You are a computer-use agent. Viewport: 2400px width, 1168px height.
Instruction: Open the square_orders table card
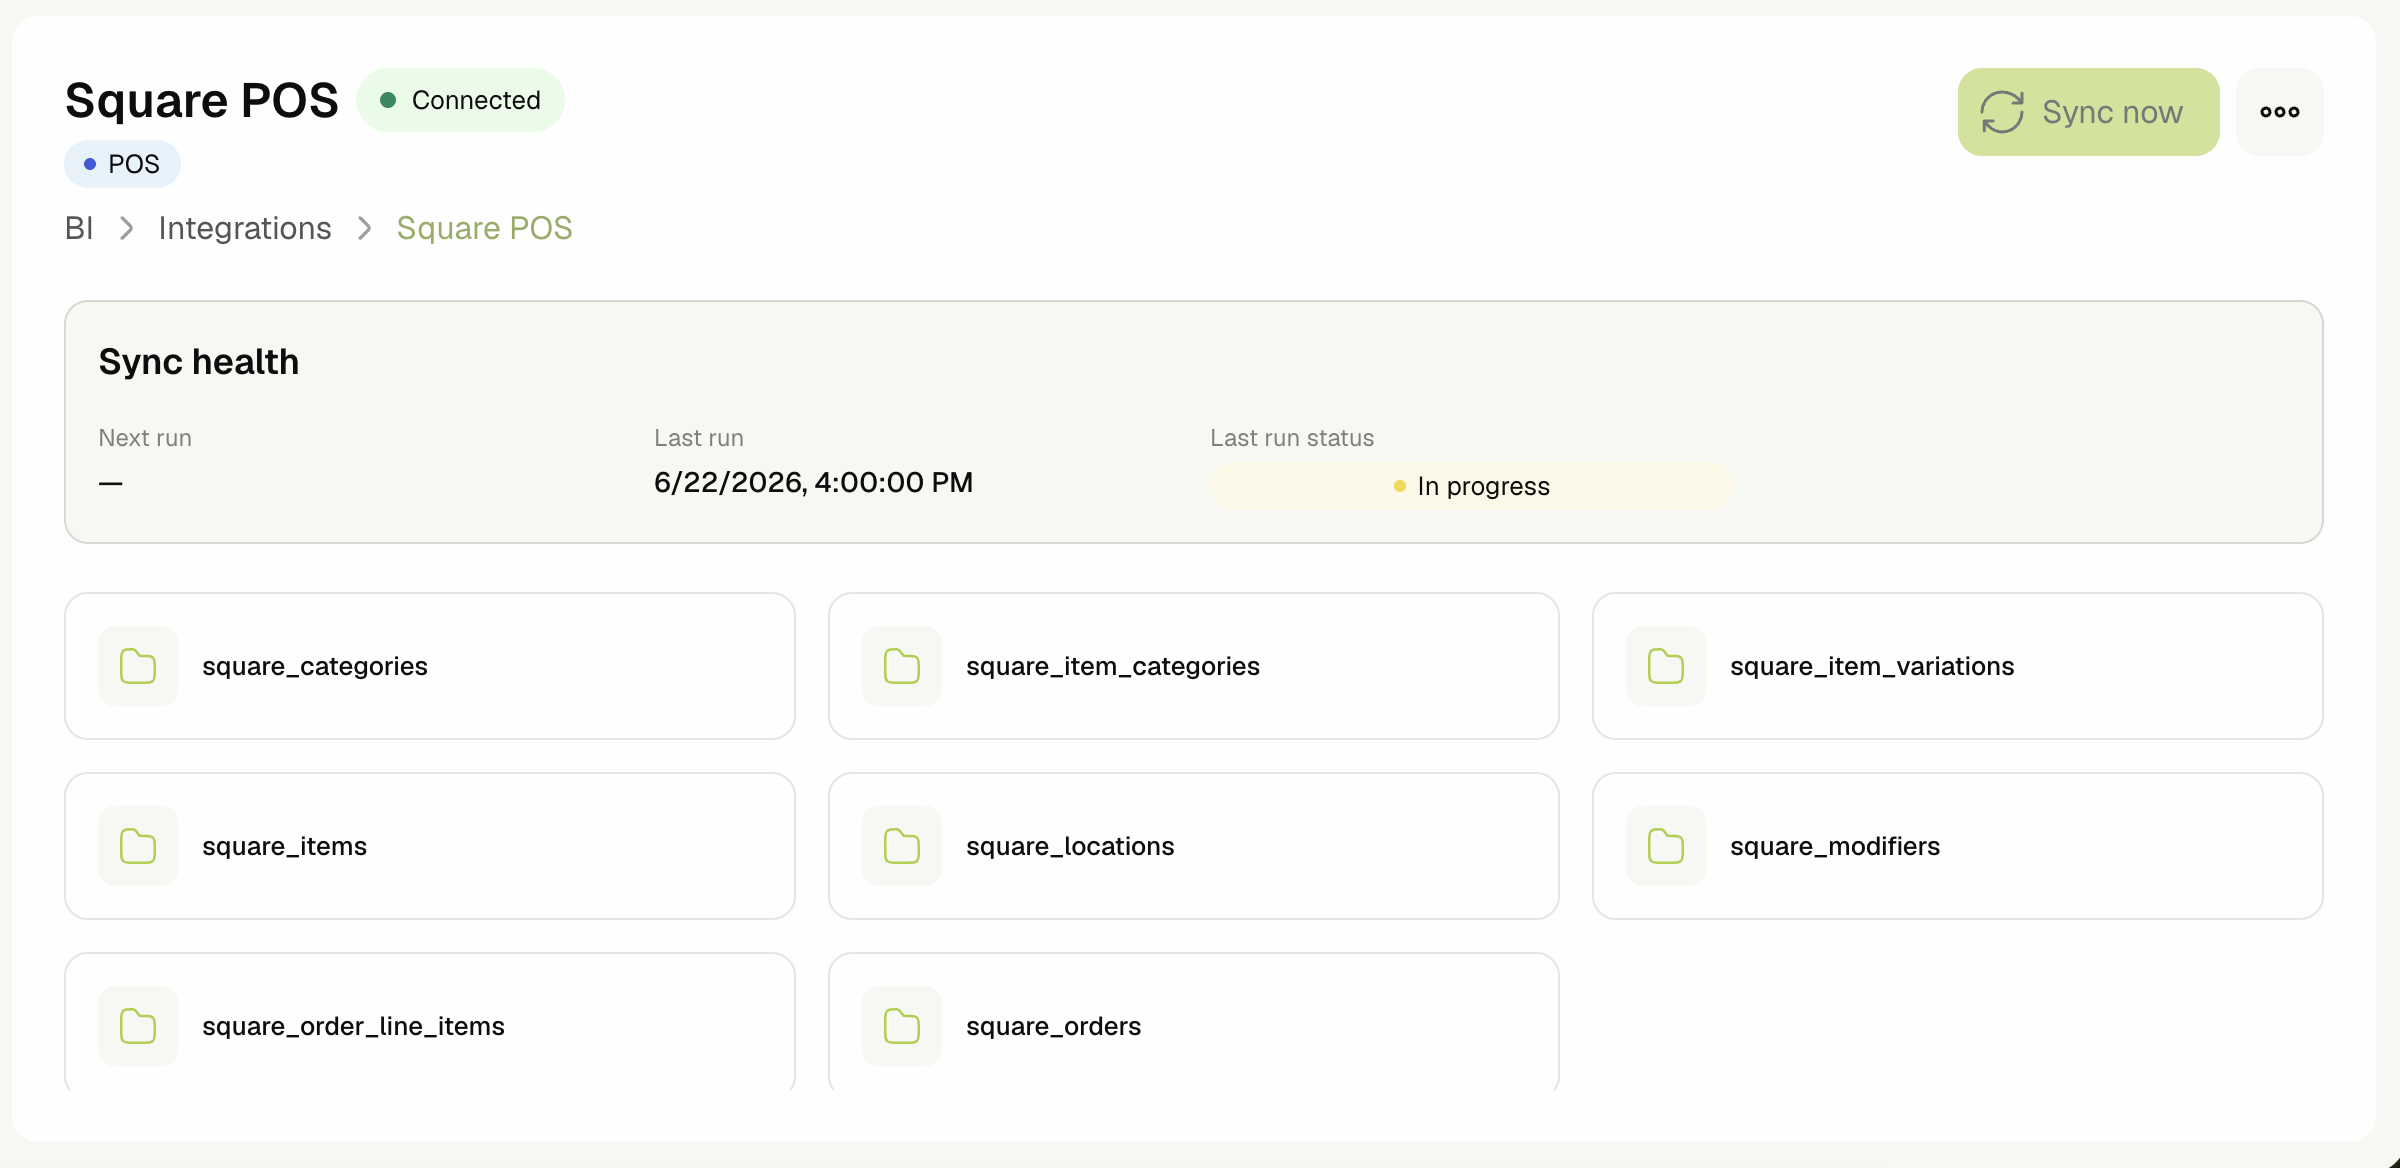click(1194, 1022)
